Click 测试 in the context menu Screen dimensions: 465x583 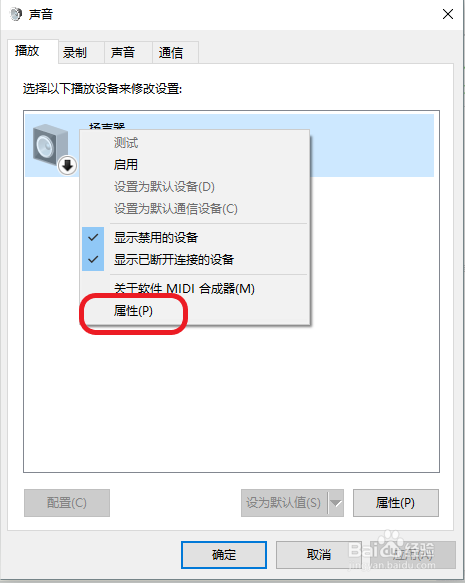126,142
